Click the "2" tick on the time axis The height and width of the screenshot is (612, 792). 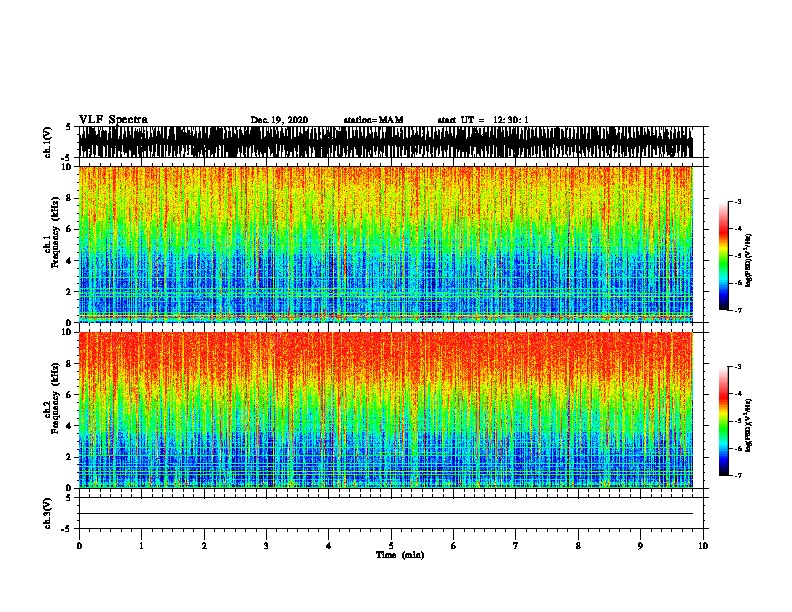coord(204,546)
